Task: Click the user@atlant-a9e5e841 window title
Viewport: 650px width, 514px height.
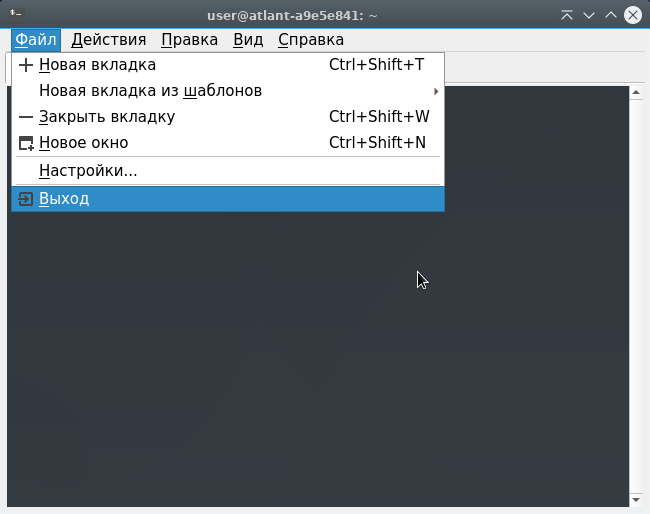Action: tap(292, 16)
